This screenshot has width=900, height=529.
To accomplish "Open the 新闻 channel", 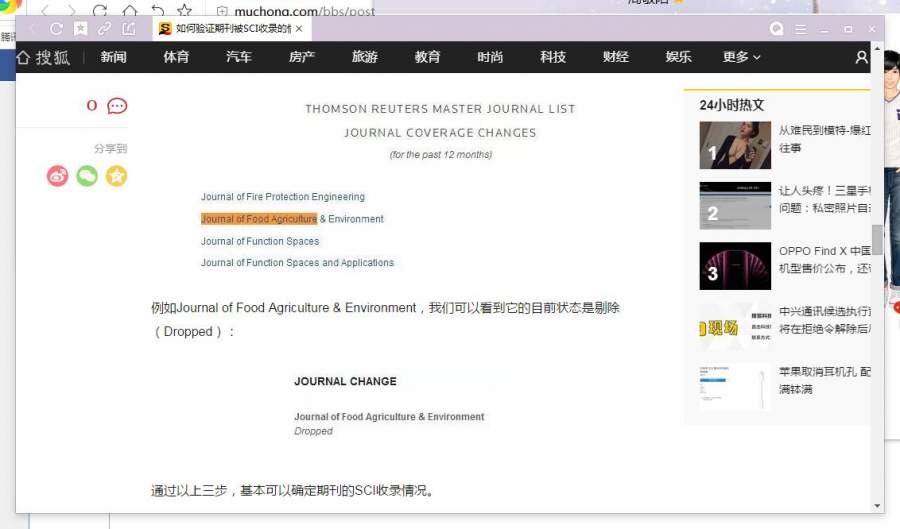I will click(113, 57).
